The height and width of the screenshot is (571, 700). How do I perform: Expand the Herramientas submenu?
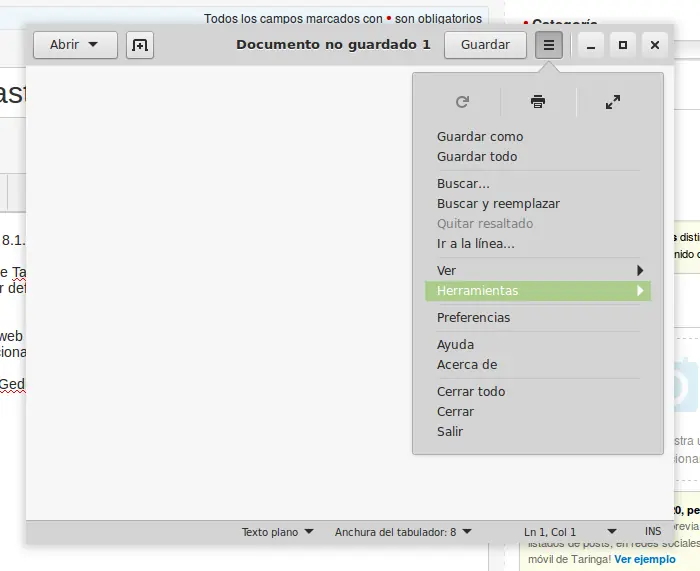(538, 291)
